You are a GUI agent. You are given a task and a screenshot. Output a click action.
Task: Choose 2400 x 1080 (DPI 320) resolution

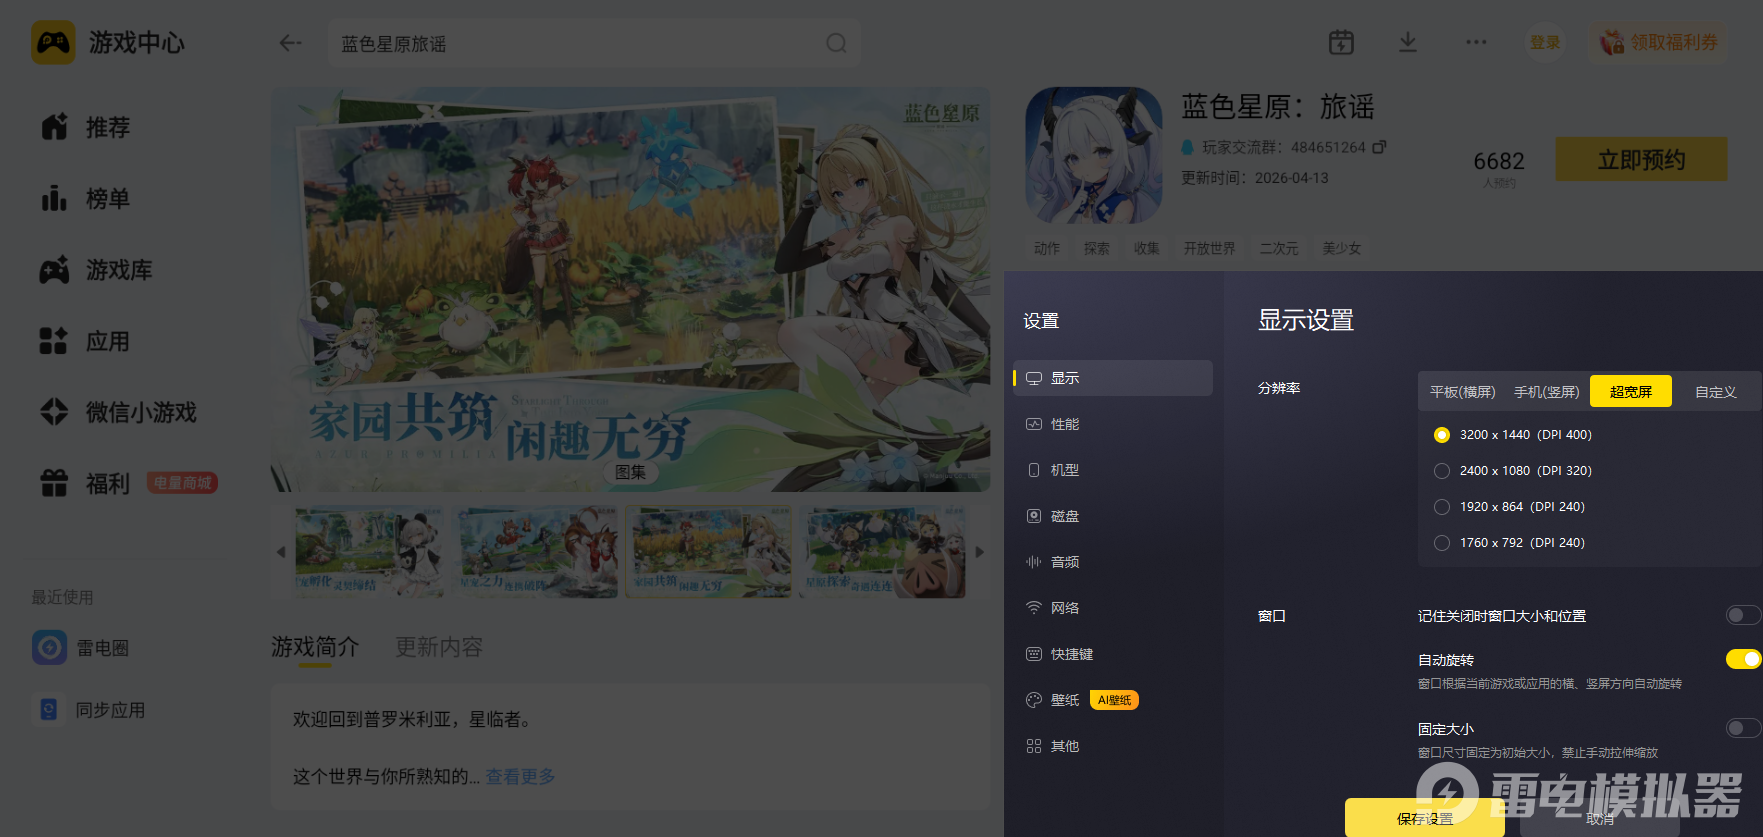click(1515, 471)
